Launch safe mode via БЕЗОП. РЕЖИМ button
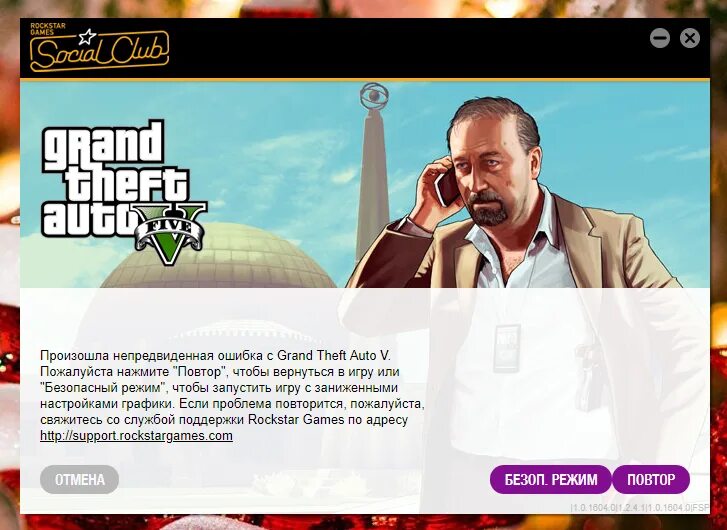 [x=550, y=479]
